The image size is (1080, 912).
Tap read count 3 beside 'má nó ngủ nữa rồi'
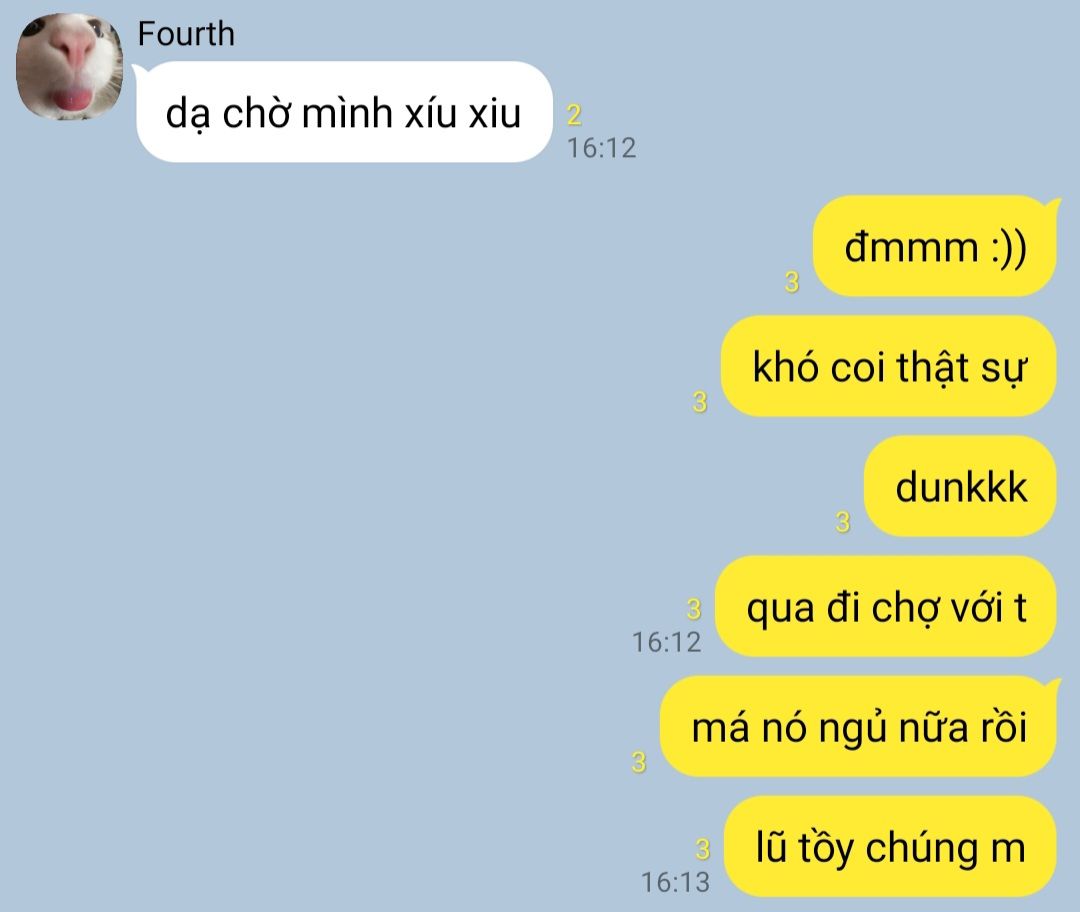coord(639,762)
